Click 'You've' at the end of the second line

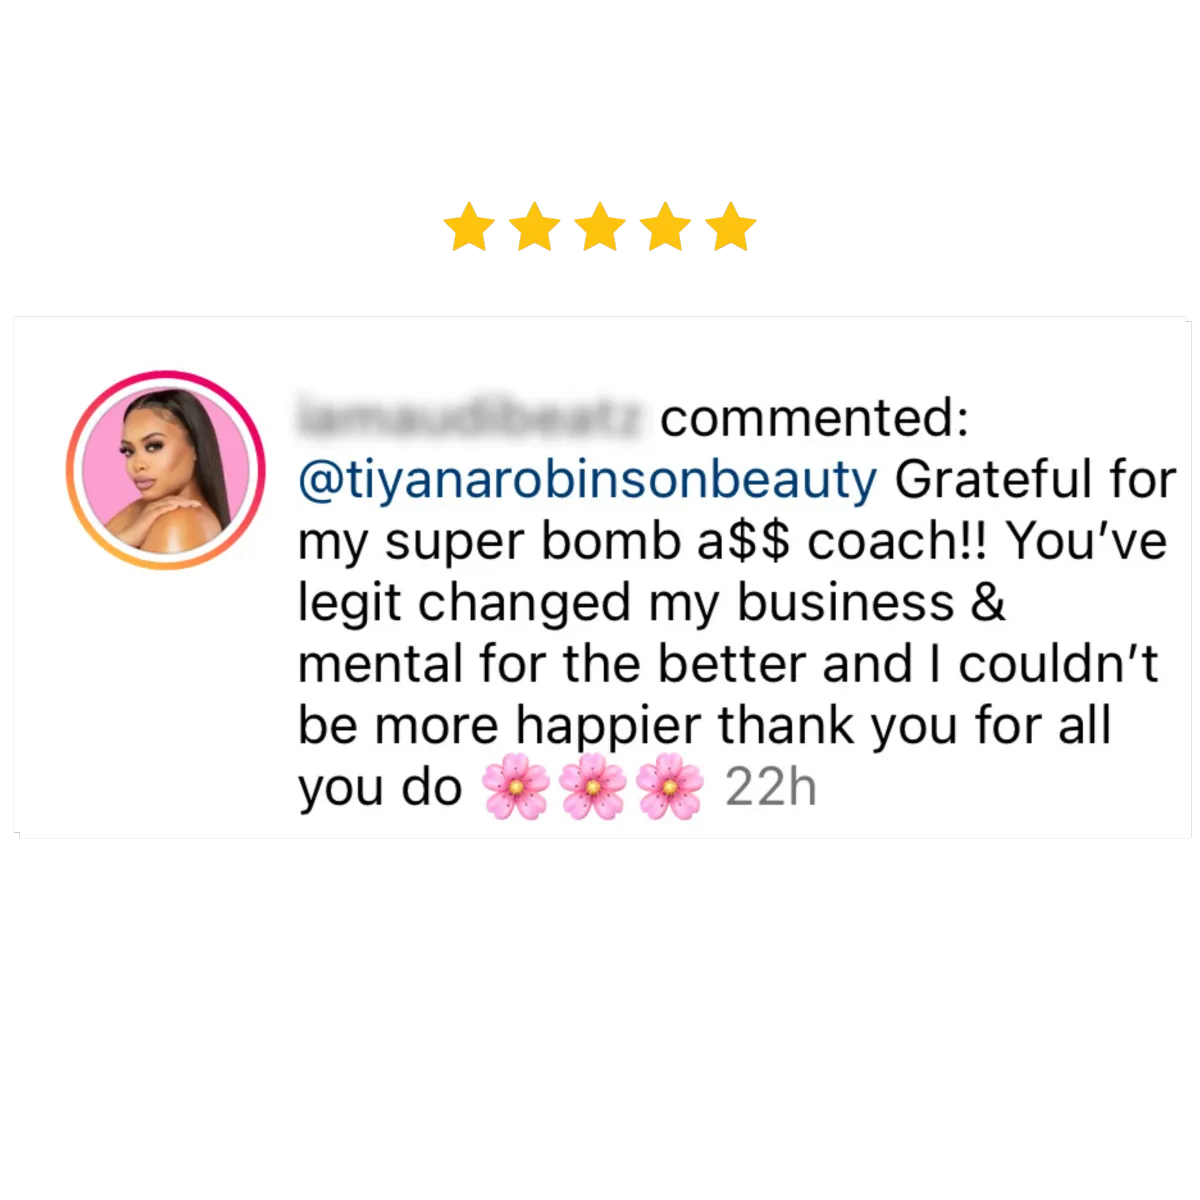click(x=1086, y=541)
